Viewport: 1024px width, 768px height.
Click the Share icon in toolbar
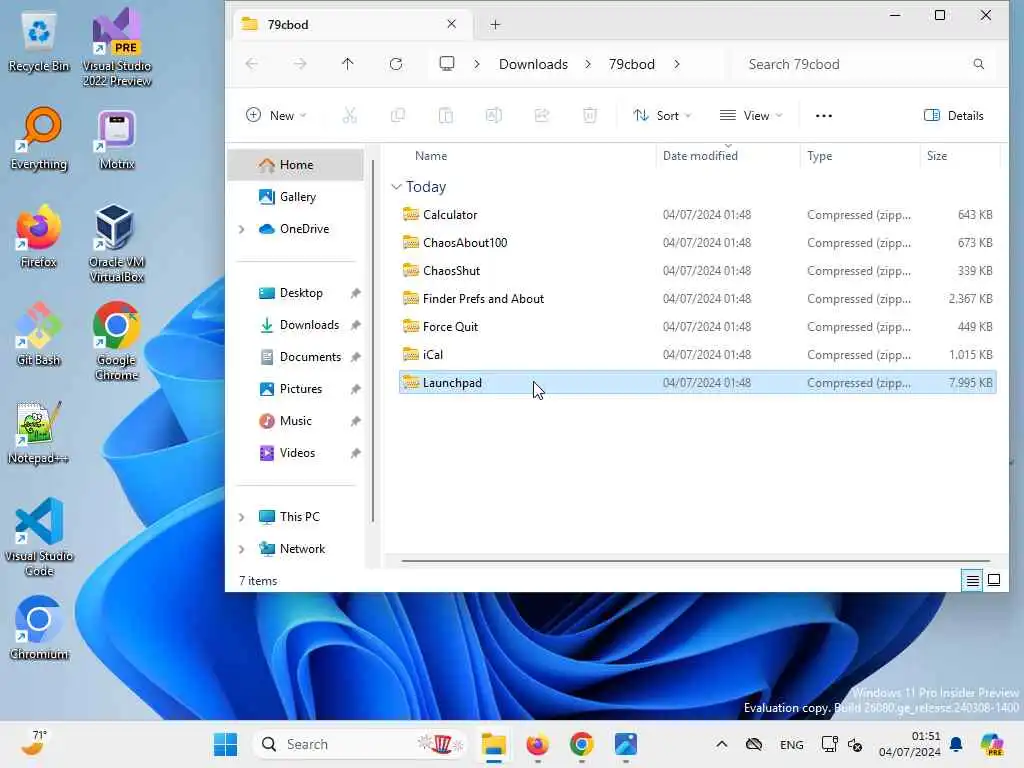coord(541,116)
